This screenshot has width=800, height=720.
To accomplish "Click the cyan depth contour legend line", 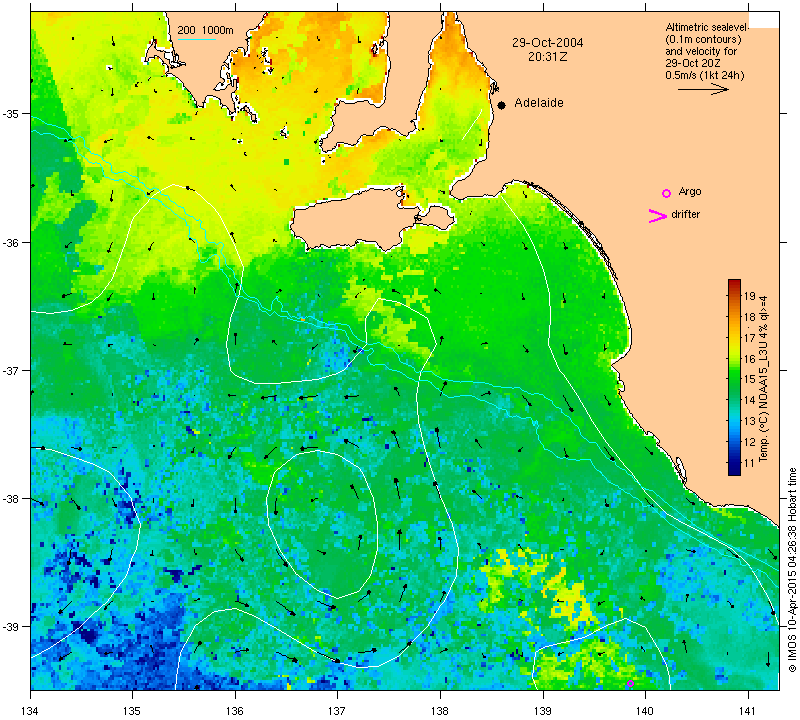I will pos(196,39).
